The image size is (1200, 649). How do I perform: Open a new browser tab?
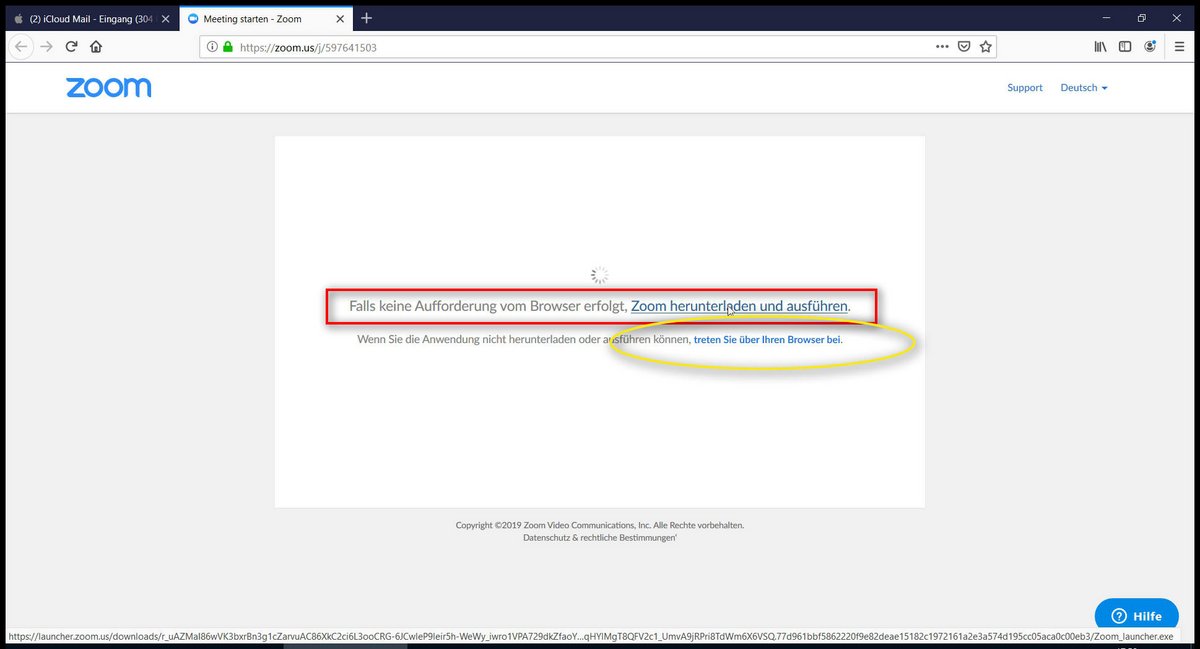366,18
